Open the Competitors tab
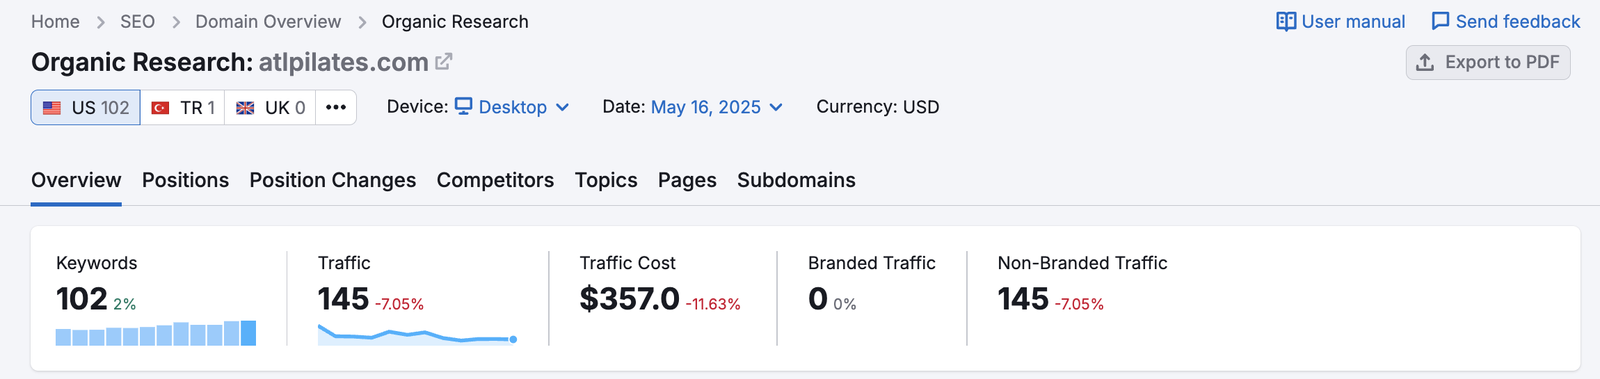1600x379 pixels. pos(495,180)
